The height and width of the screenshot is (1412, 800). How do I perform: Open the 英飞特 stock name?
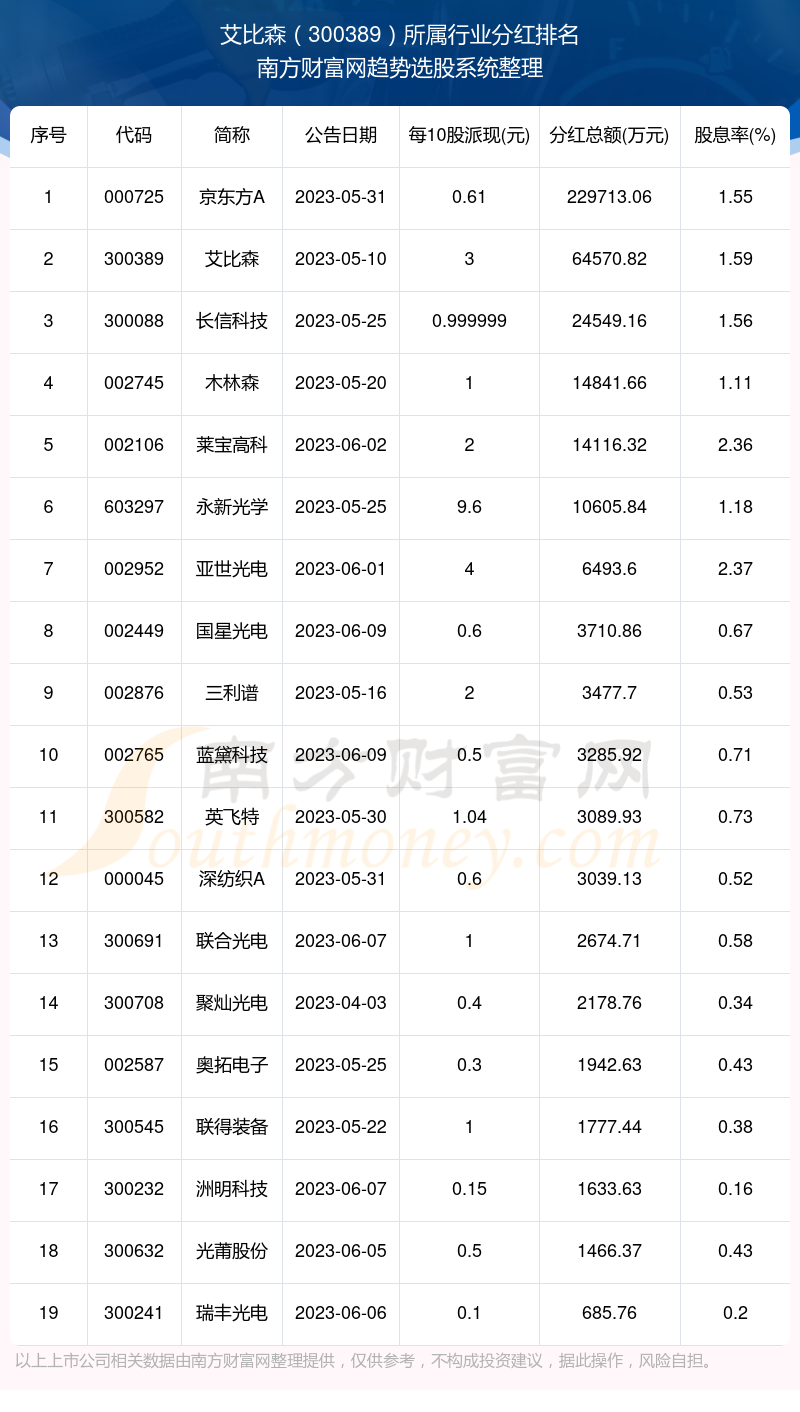click(x=232, y=817)
